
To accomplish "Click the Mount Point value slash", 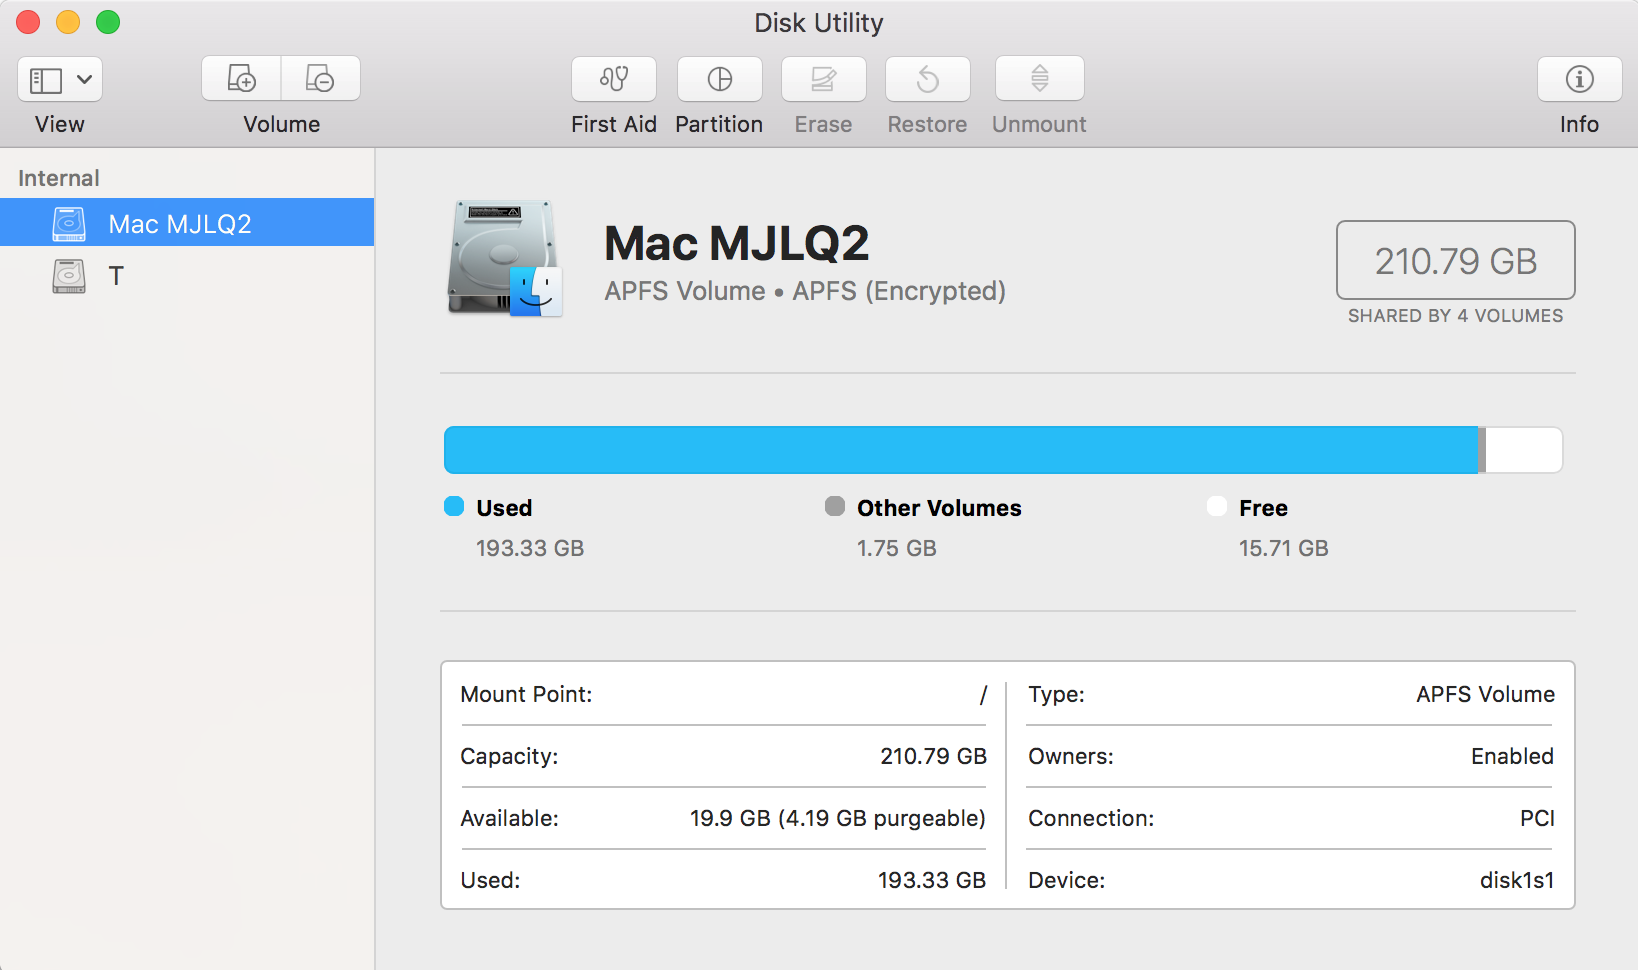I will pyautogui.click(x=984, y=694).
